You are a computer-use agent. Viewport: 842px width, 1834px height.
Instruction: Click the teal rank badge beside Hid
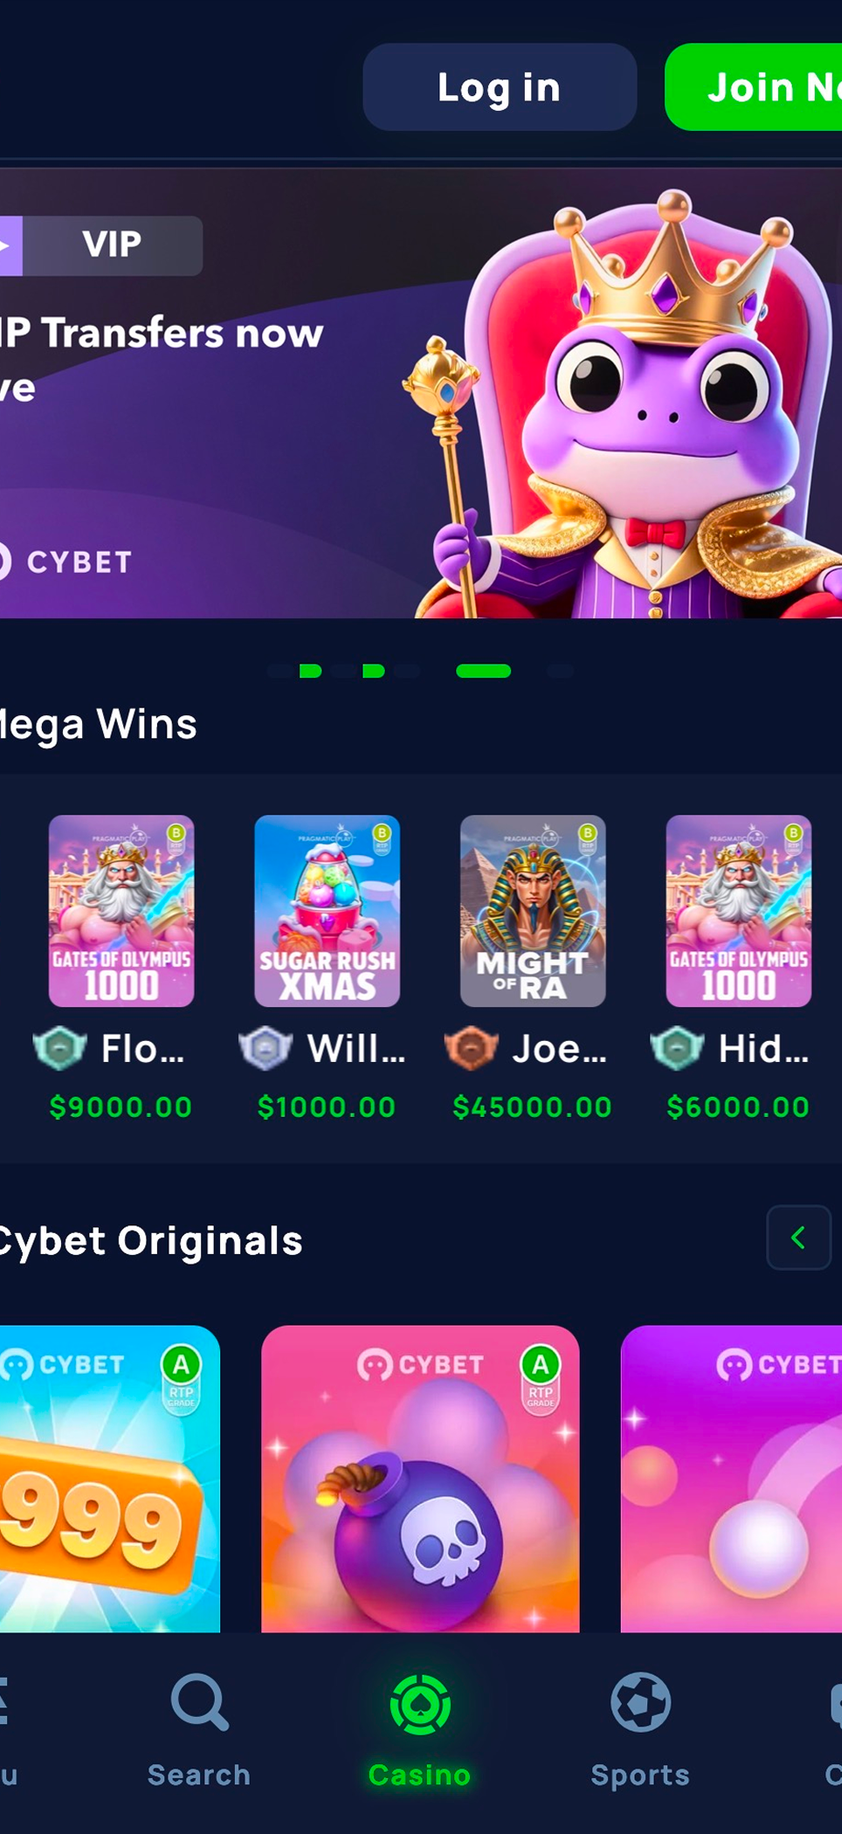coord(677,1049)
